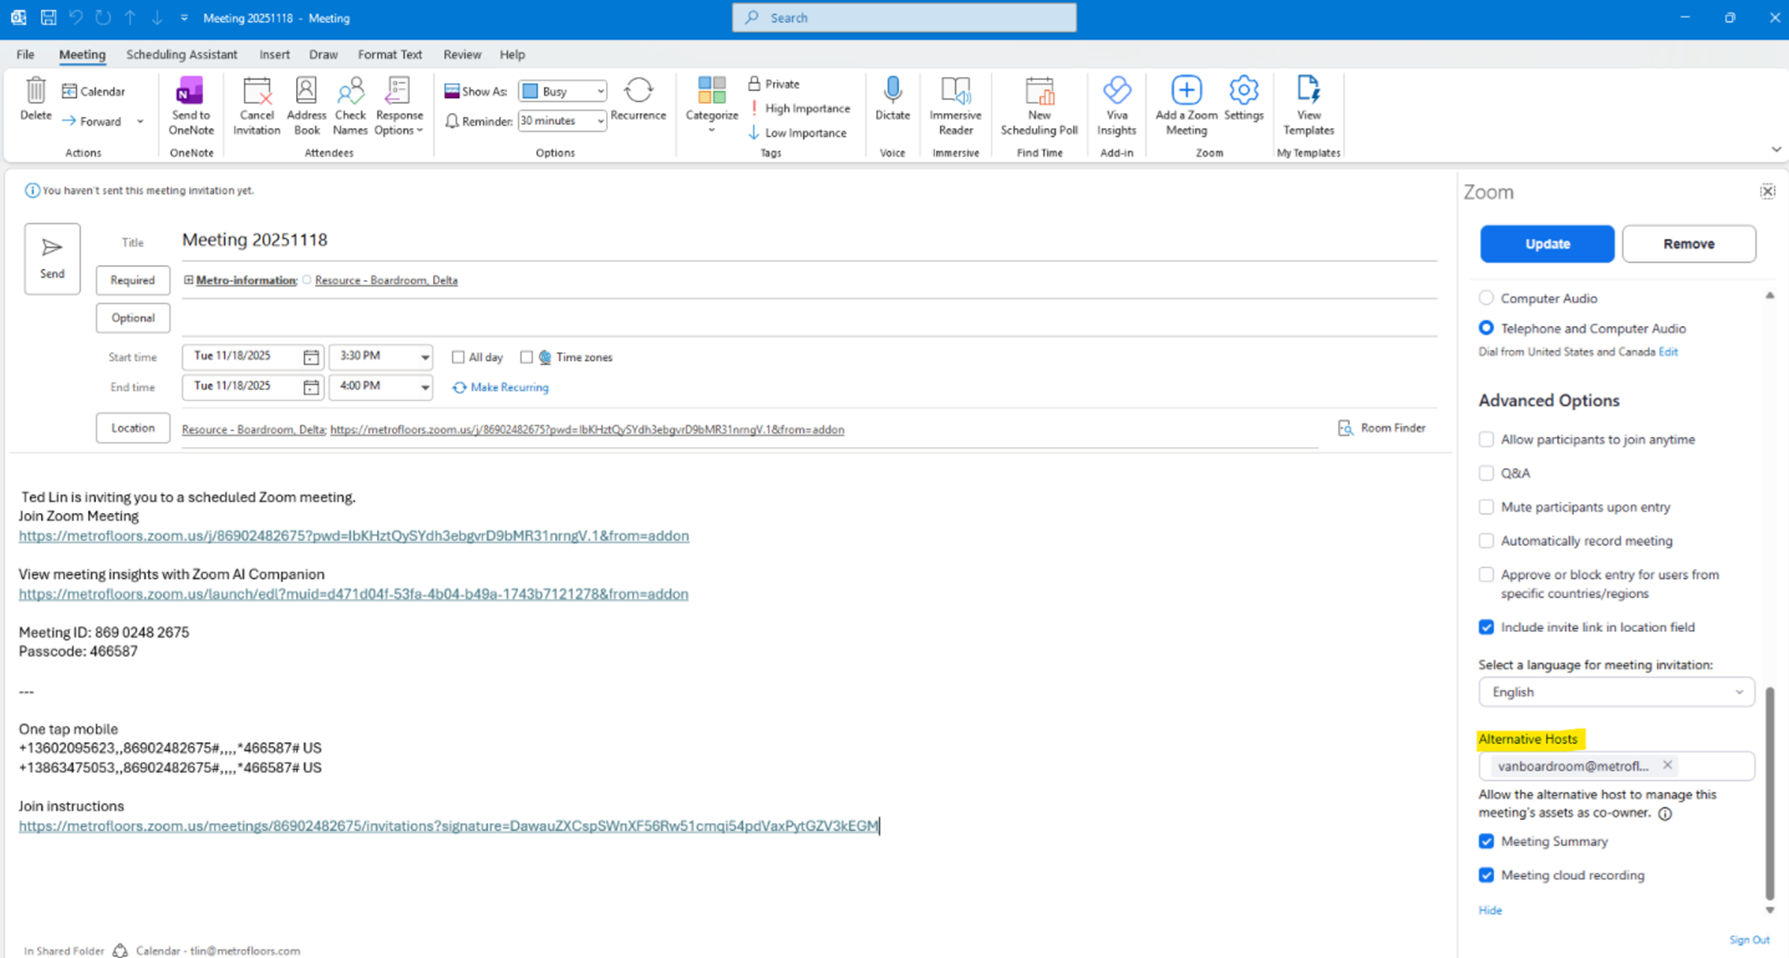
Task: Mark meeting as Private
Action: pyautogui.click(x=774, y=84)
